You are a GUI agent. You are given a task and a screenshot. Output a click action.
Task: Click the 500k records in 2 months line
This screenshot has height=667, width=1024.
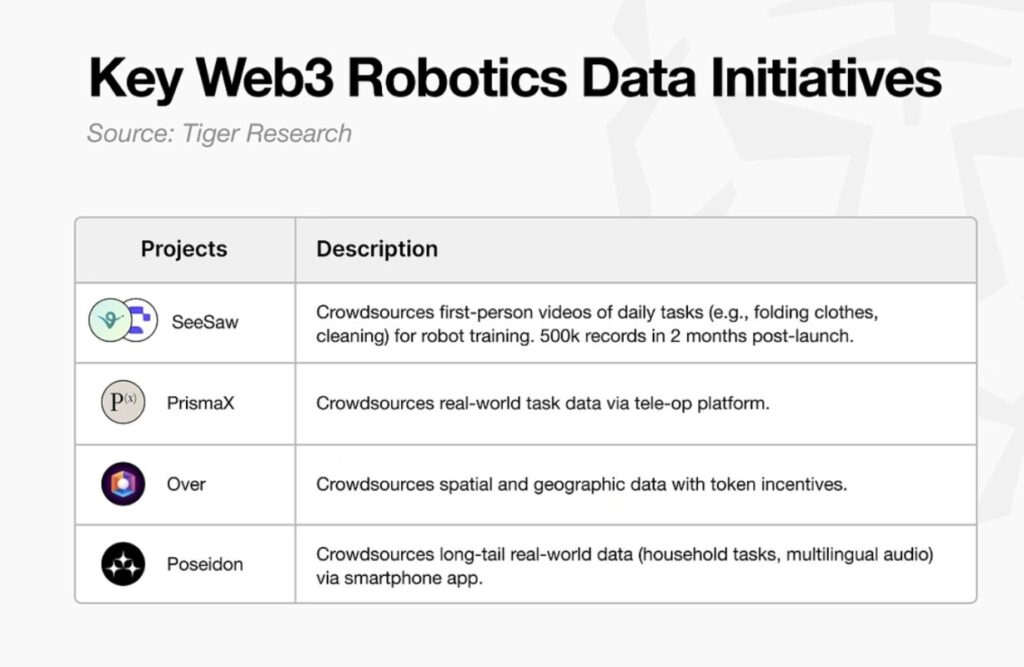pos(584,336)
